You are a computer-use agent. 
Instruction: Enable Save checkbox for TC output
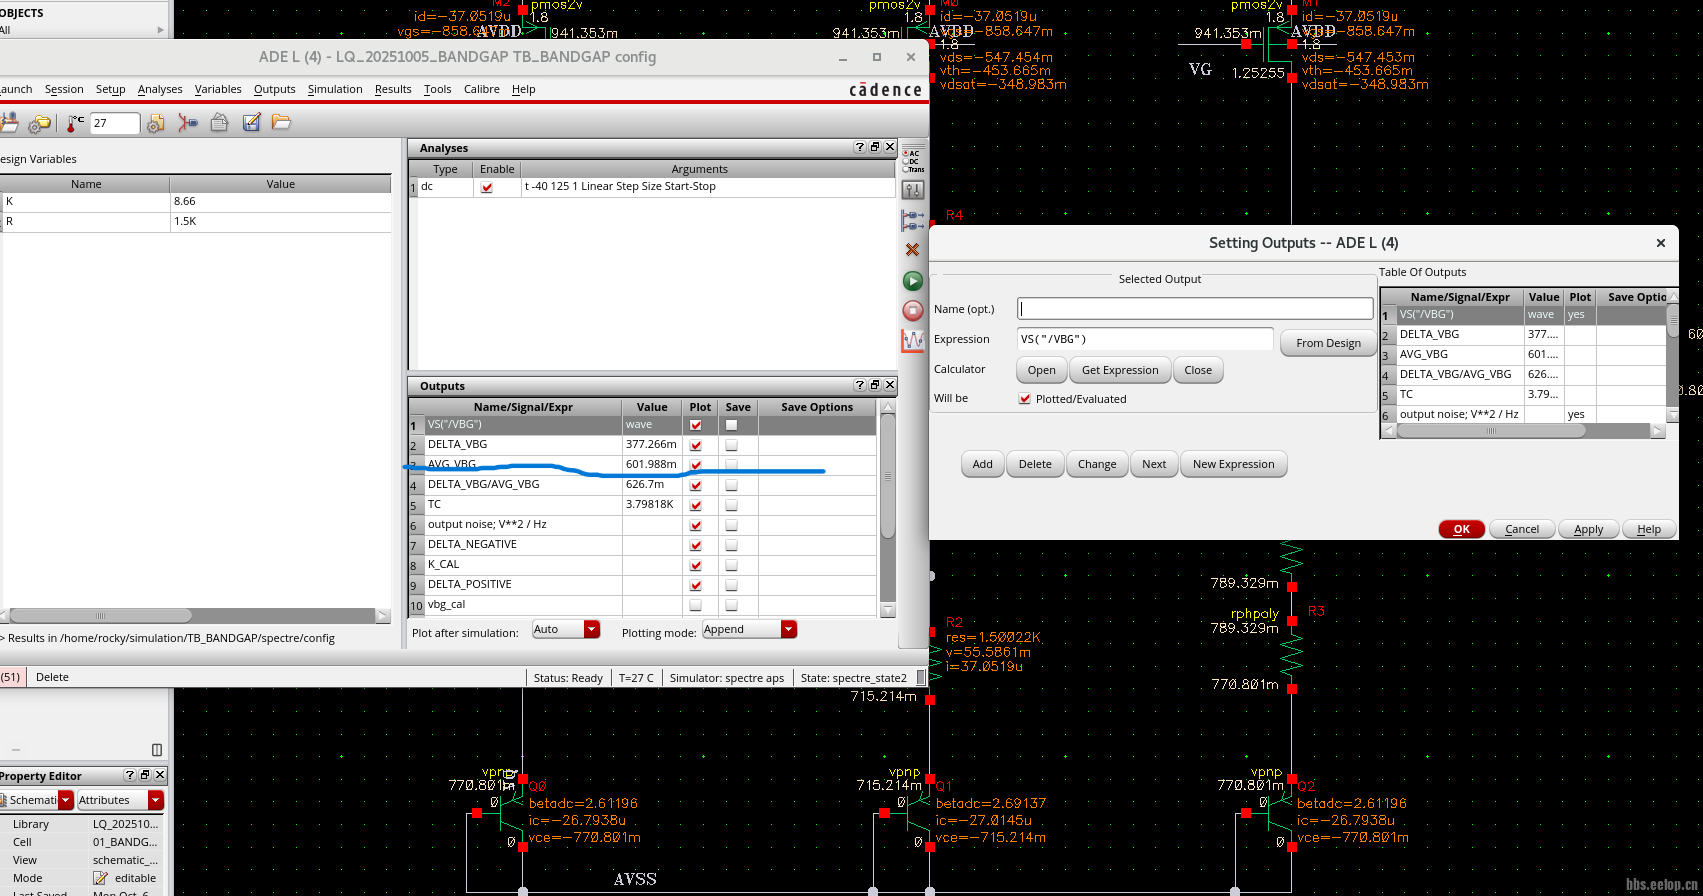731,505
